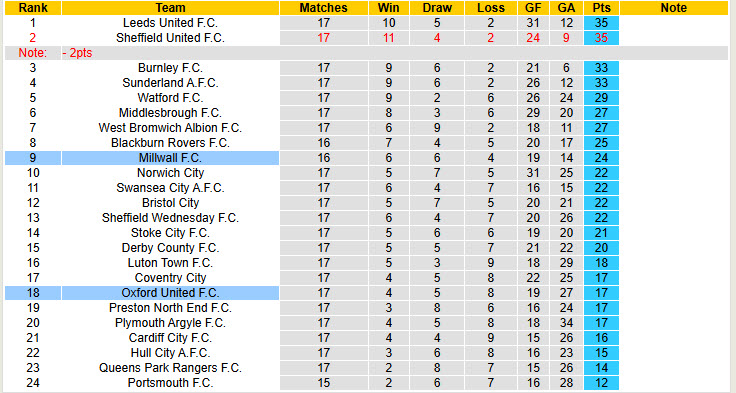Viewport: 736px width, 393px height.
Task: Open the Leeds United F.C. team link
Action: (x=170, y=23)
